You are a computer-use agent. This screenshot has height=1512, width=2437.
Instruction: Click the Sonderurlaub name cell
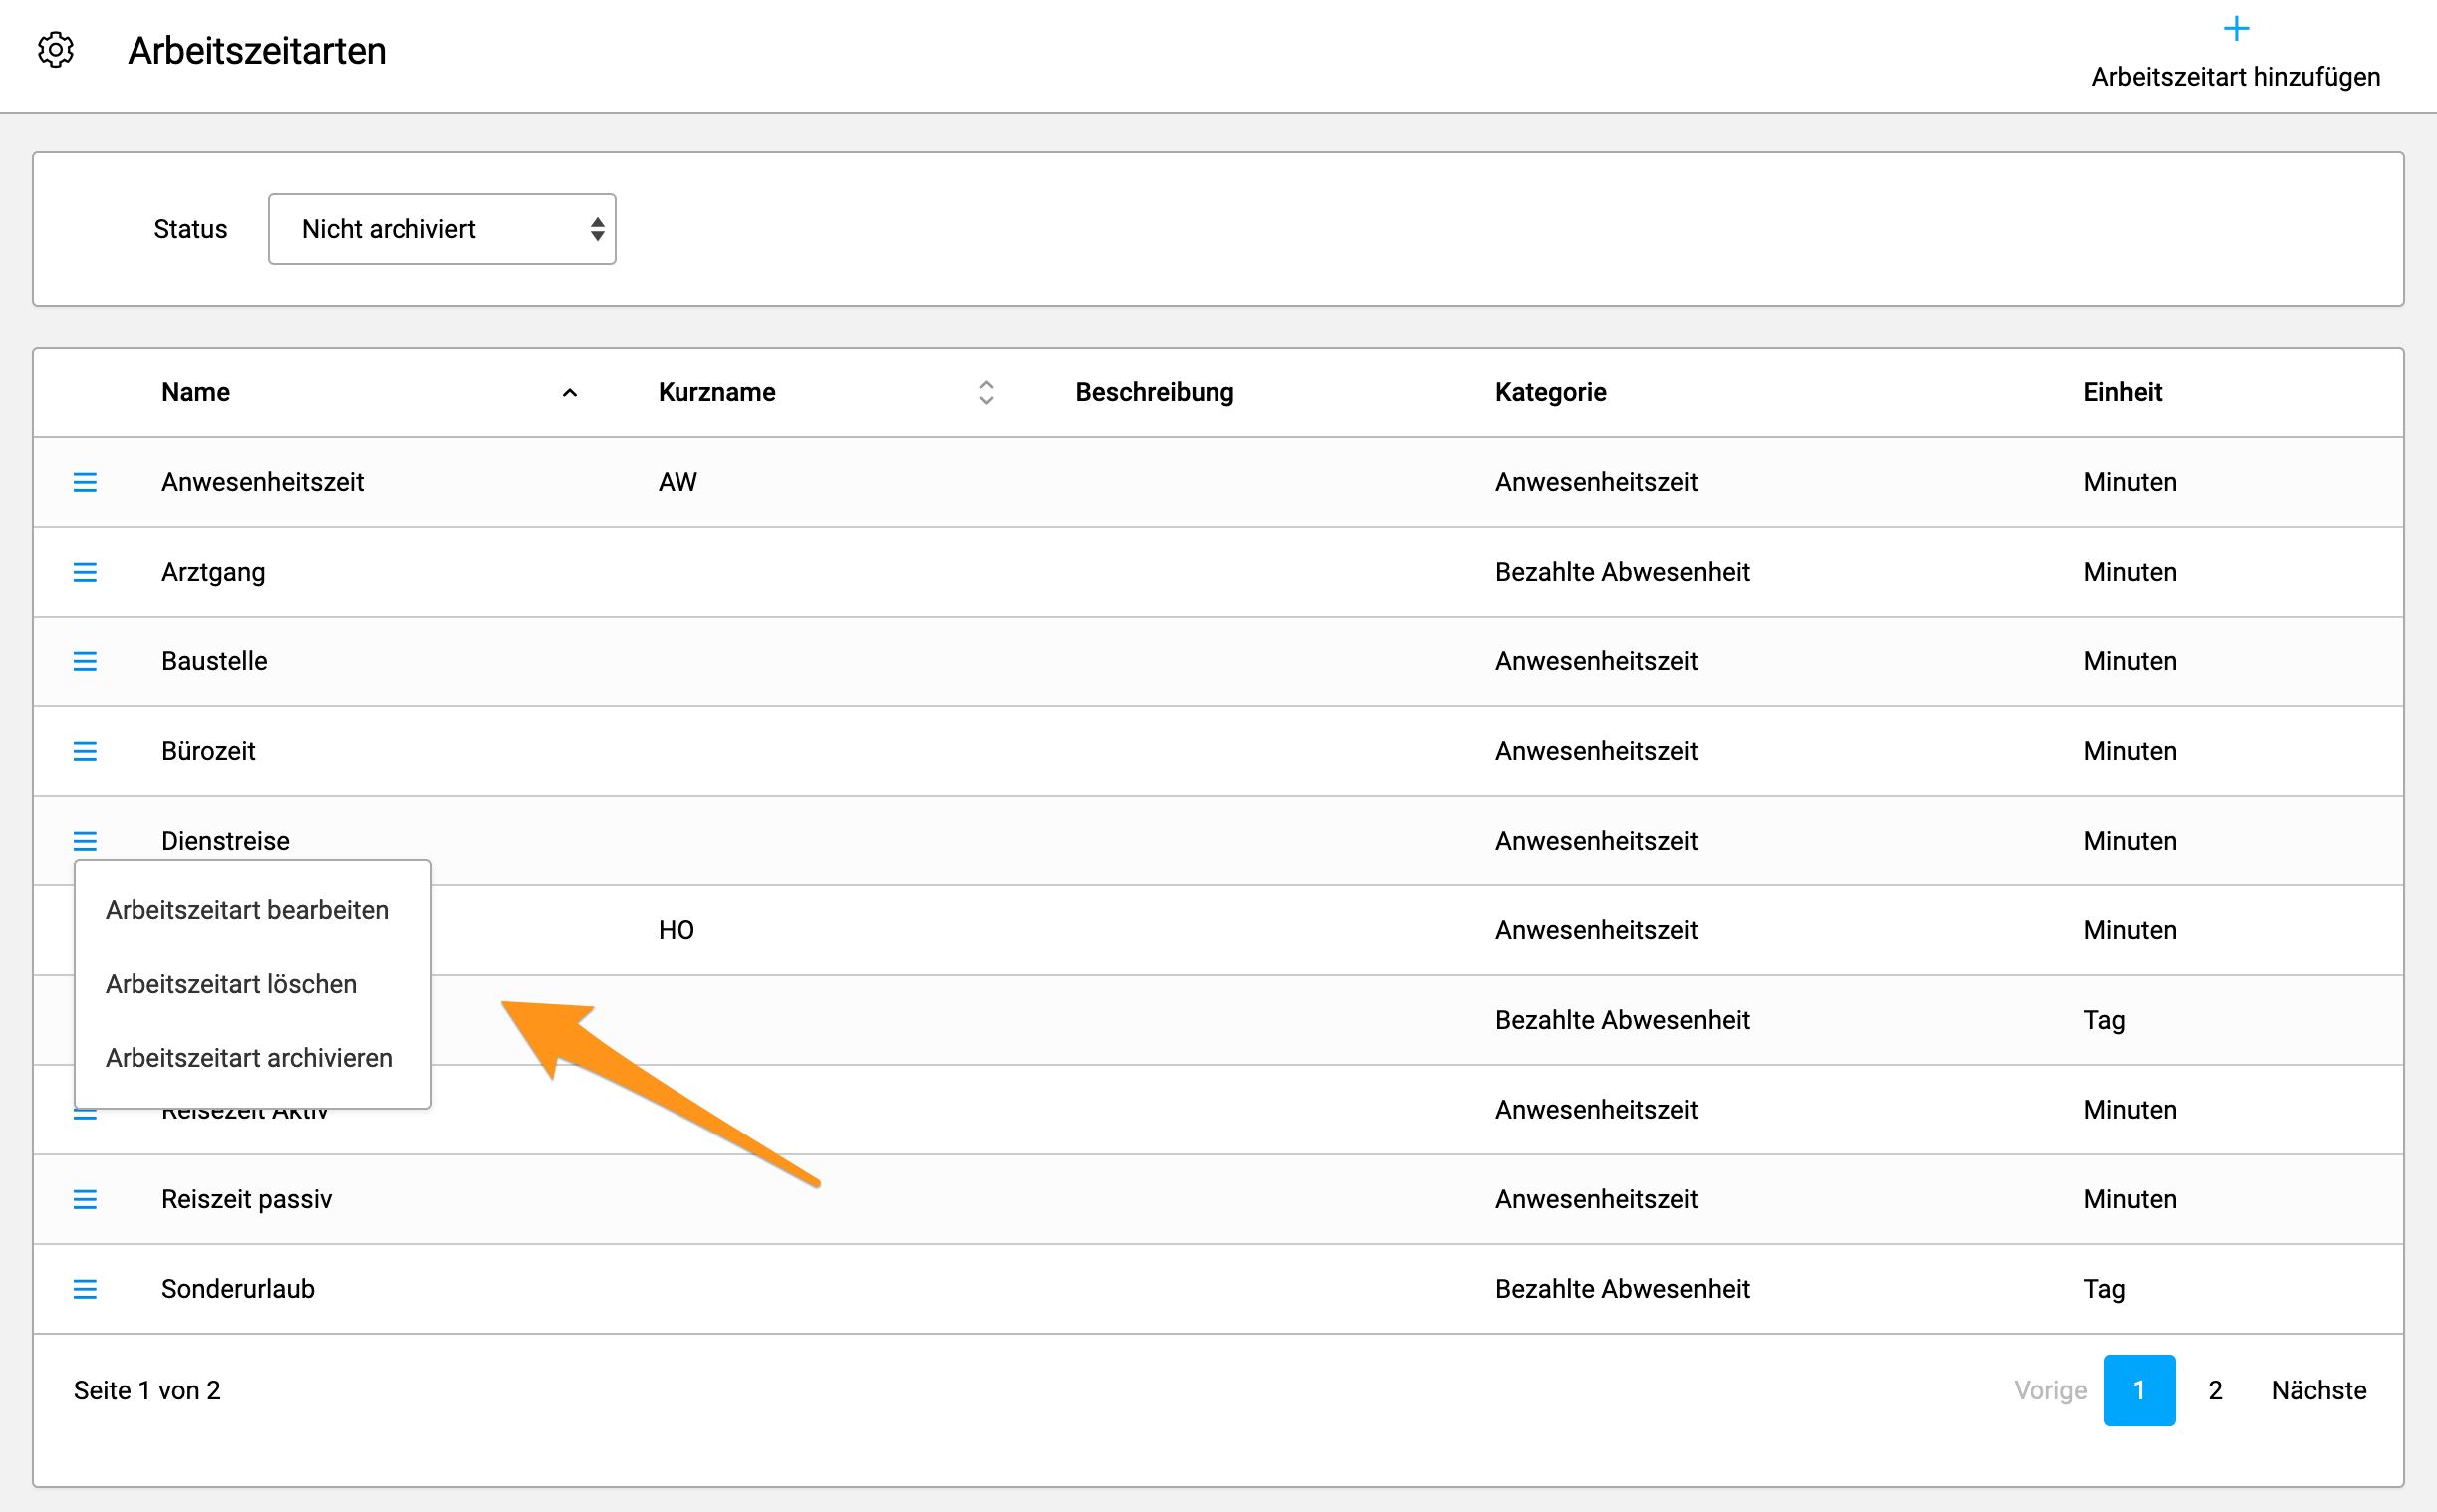(x=238, y=1289)
